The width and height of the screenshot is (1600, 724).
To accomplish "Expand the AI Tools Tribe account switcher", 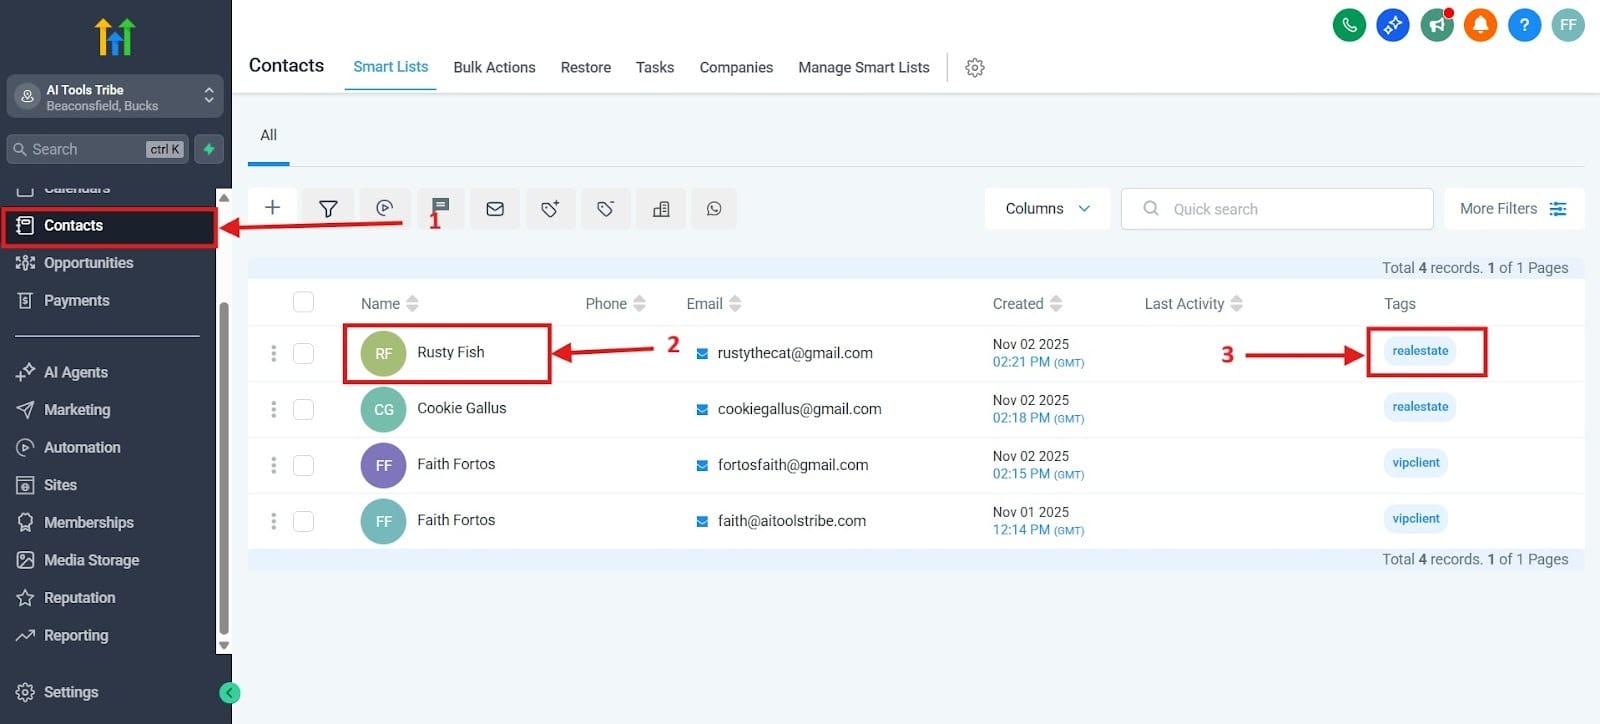I will click(x=115, y=97).
